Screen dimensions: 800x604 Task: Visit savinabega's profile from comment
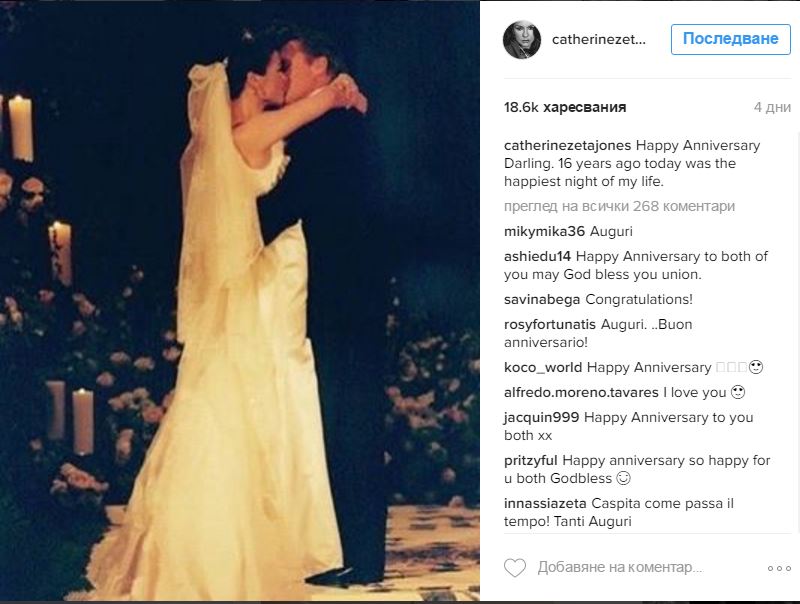click(x=542, y=299)
